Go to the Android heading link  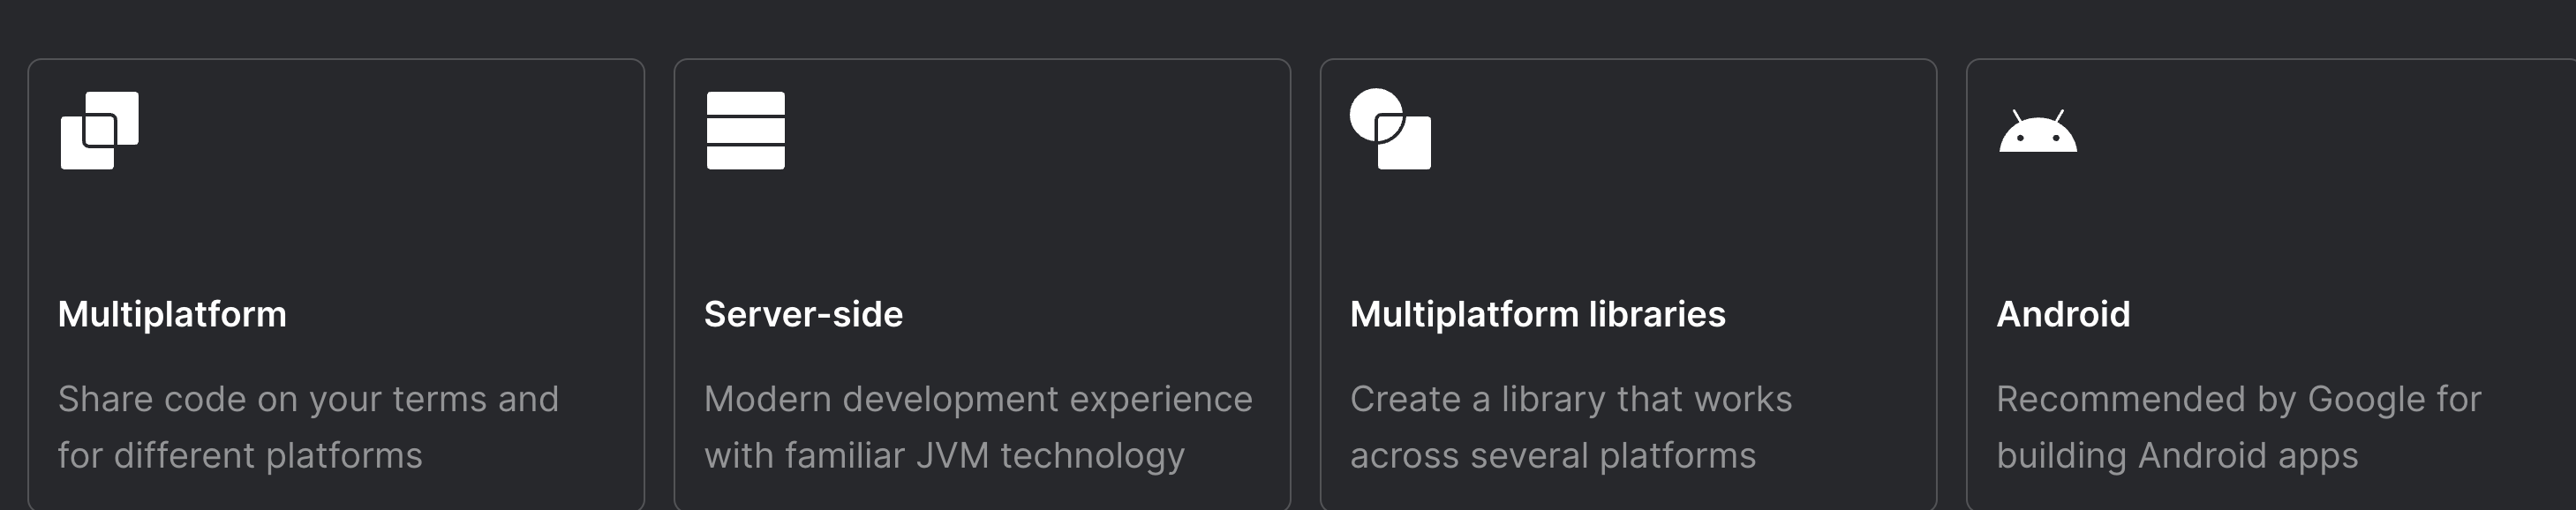click(2063, 314)
